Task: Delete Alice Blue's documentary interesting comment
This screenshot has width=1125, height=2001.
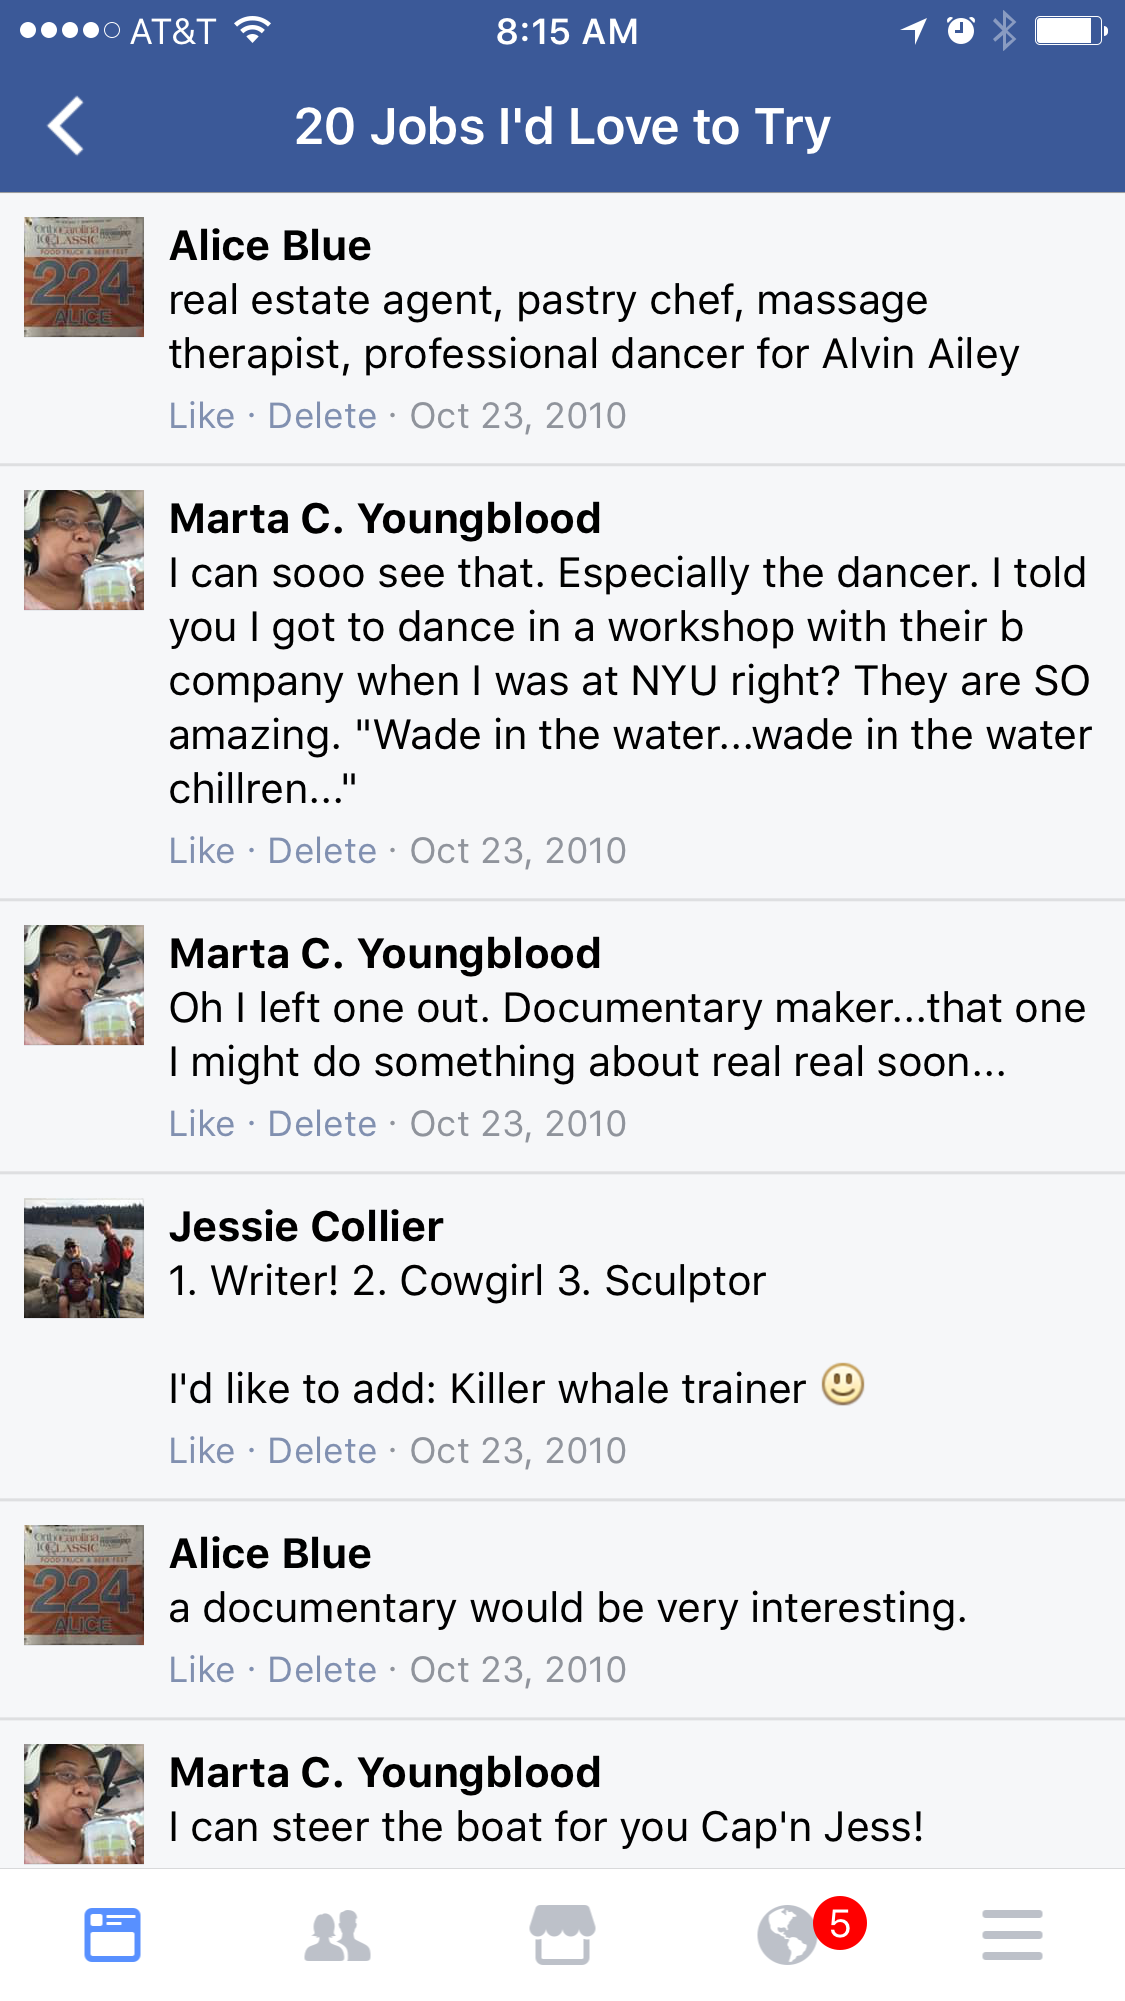Action: coord(322,1670)
